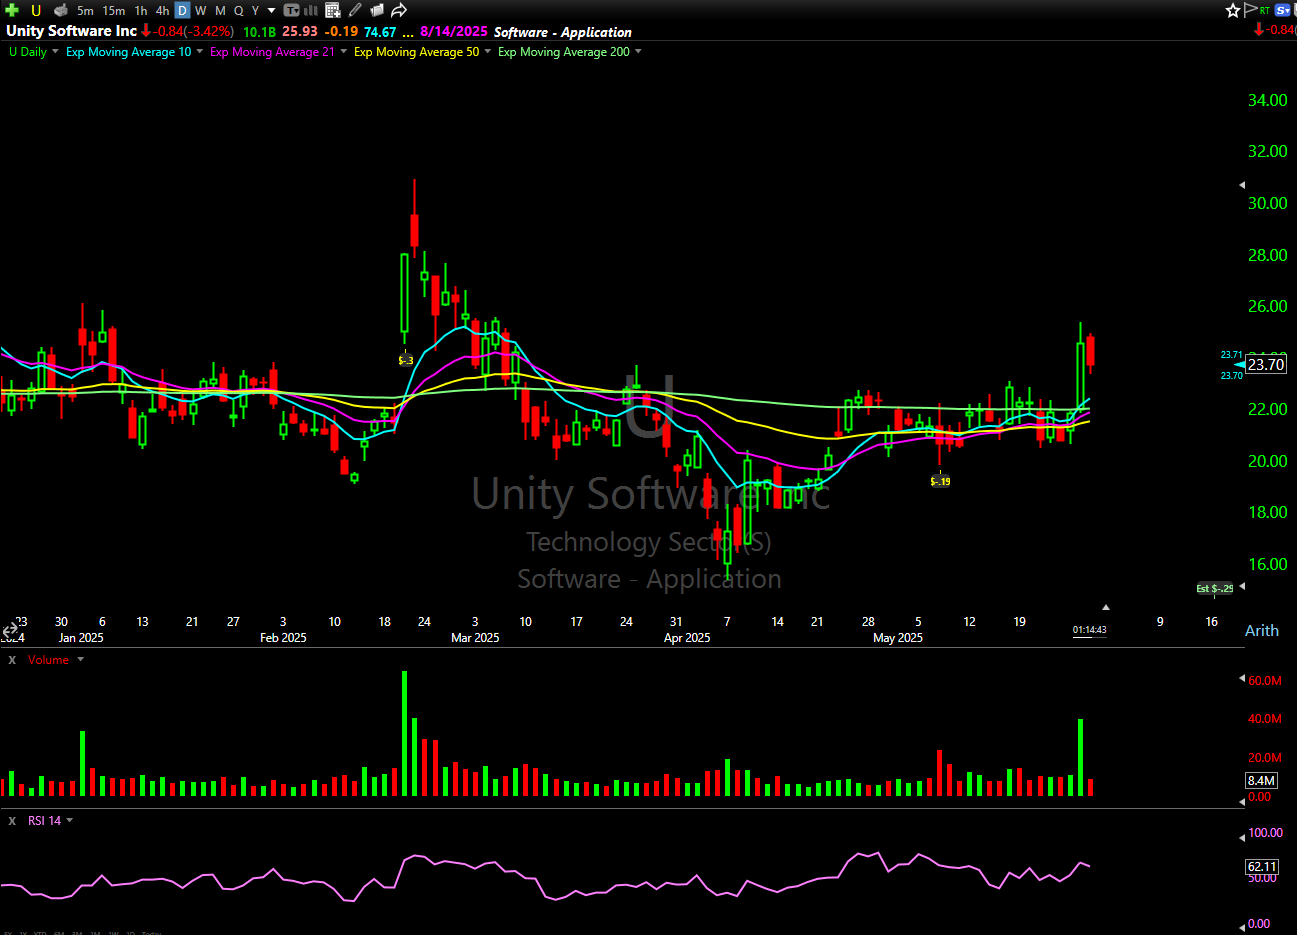Click the ellipsis after 74.67
This screenshot has width=1297, height=935.
tap(408, 33)
